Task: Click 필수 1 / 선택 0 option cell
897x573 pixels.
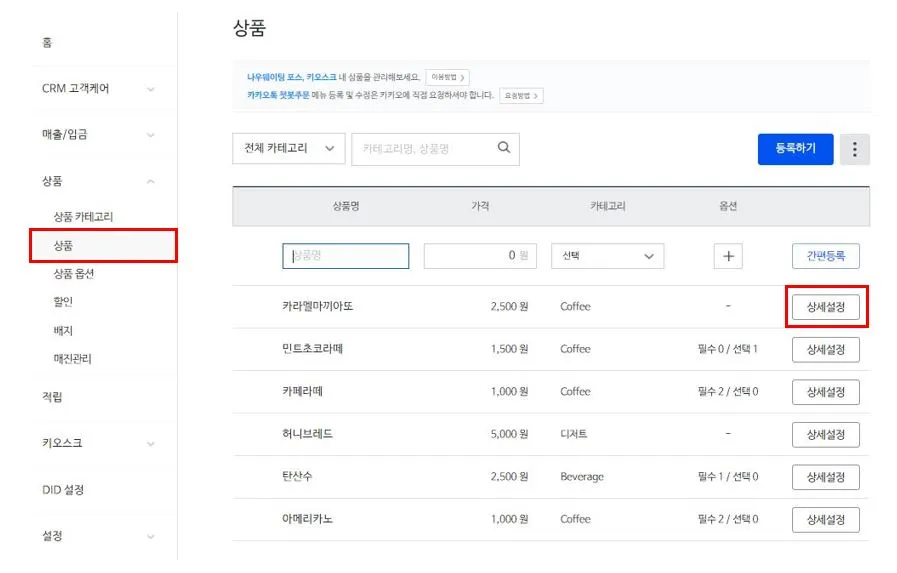Action: [x=728, y=476]
